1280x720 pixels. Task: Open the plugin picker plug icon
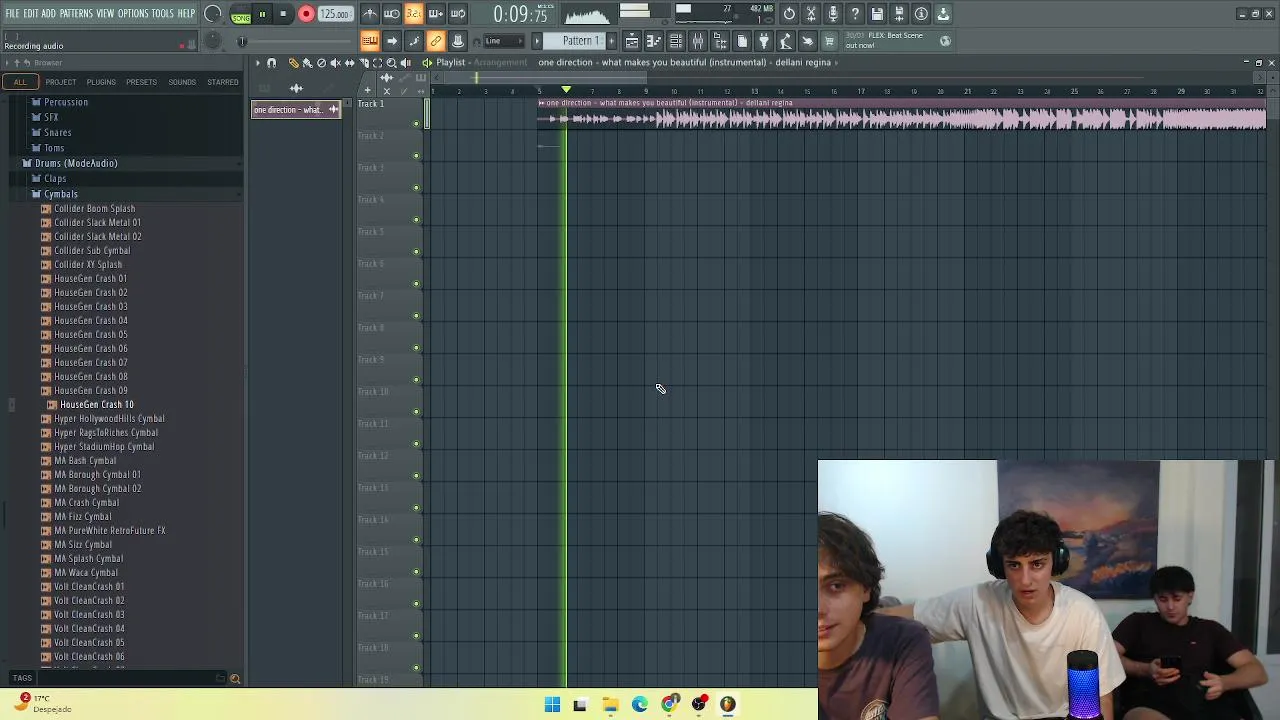pos(764,41)
